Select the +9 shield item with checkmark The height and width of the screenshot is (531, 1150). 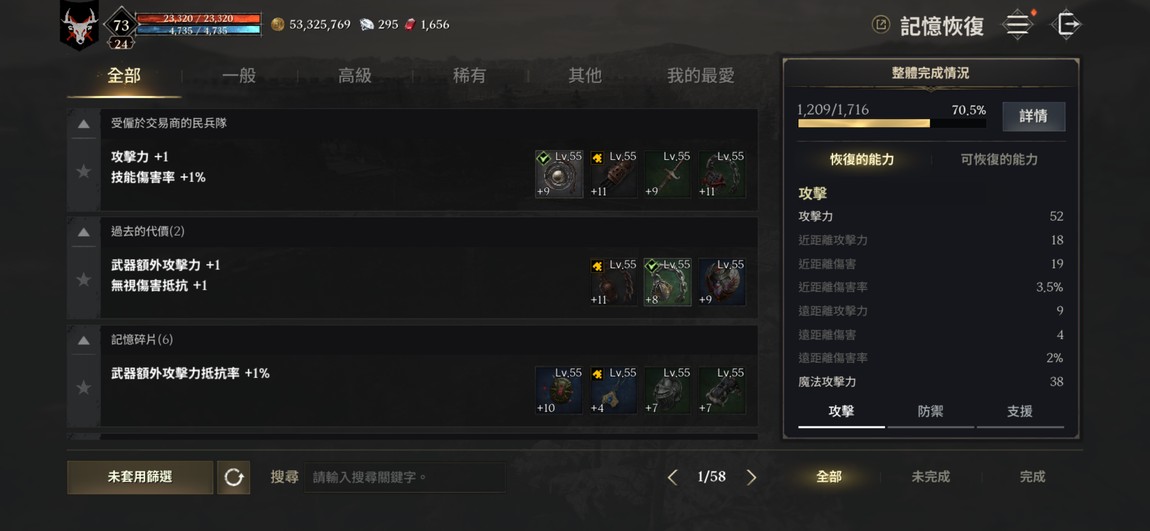[x=559, y=175]
